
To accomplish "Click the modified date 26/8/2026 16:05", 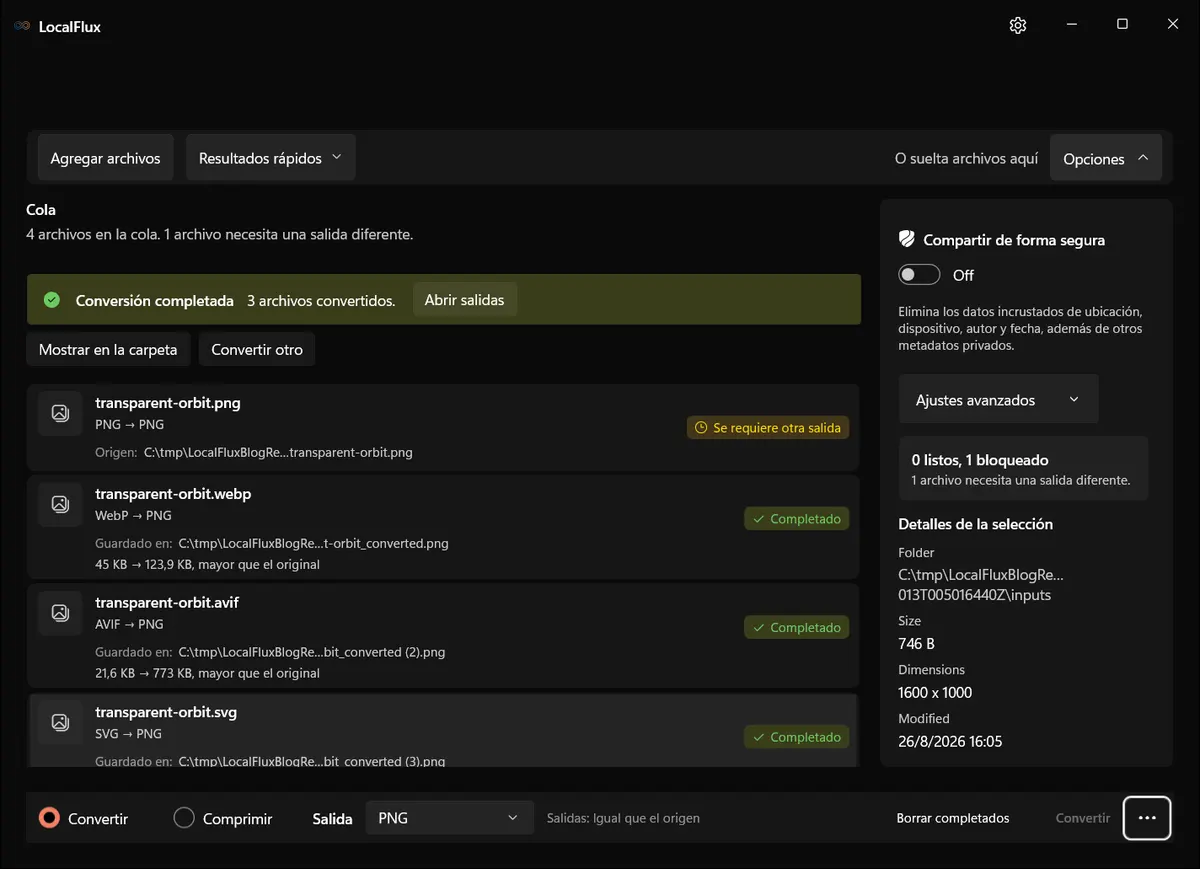I will [x=950, y=741].
